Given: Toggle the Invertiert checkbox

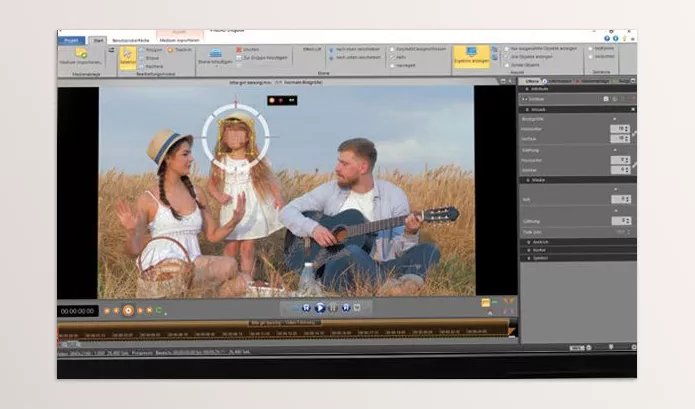Looking at the screenshot, I should (392, 66).
